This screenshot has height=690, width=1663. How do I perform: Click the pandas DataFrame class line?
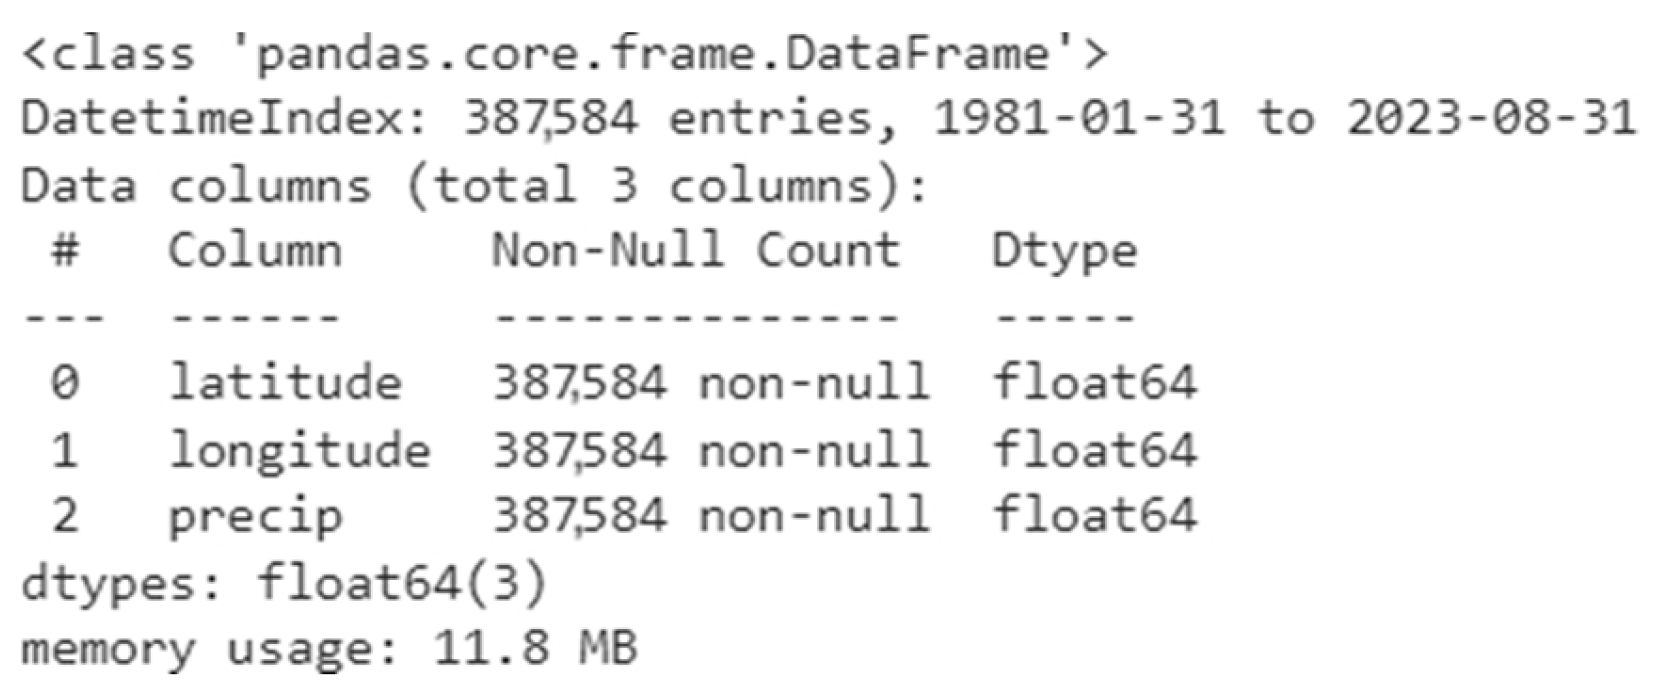(565, 53)
